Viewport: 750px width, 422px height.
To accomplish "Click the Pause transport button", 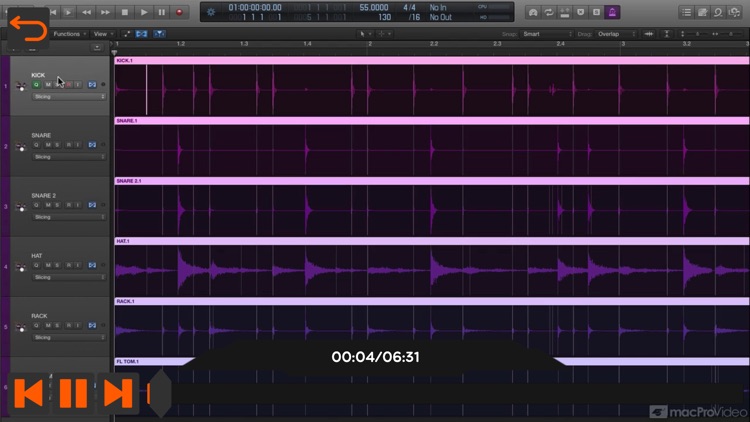I will coord(162,12).
